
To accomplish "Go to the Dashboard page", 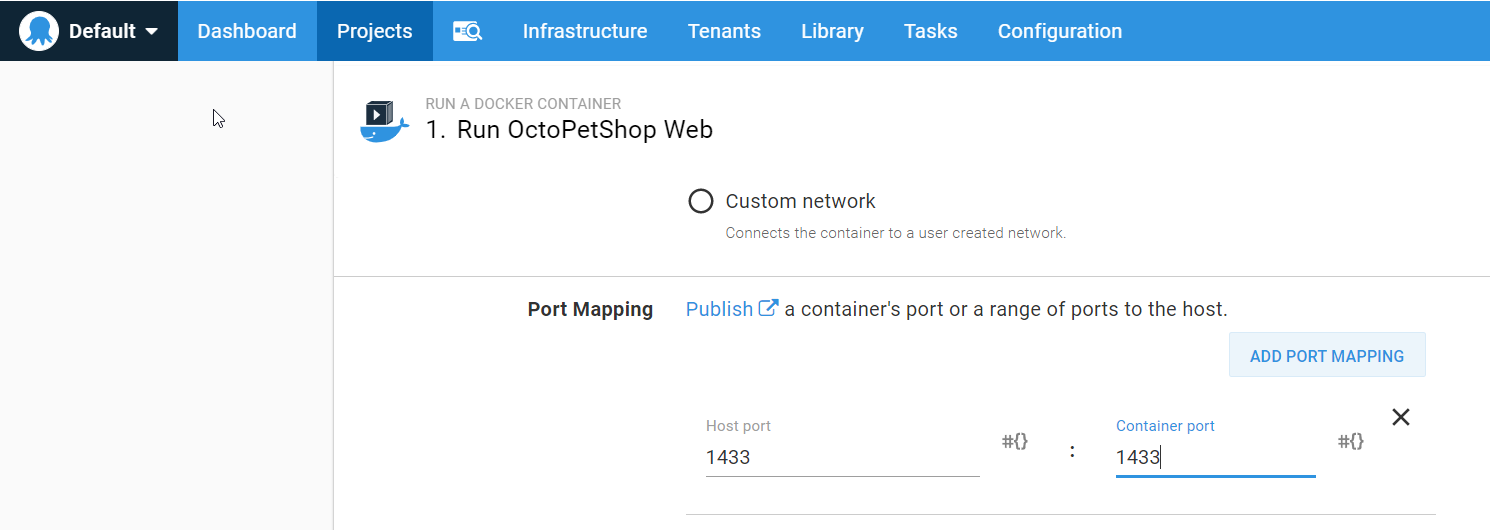I will 247,31.
